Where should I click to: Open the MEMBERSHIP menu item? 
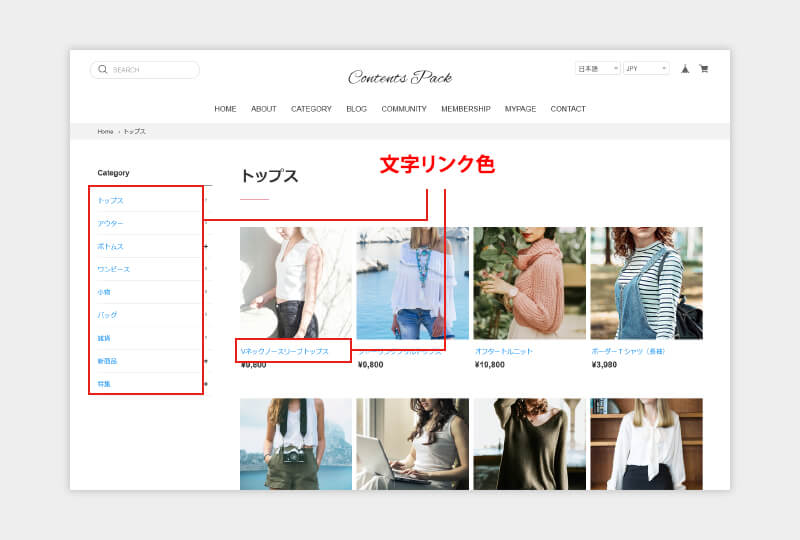(x=466, y=109)
